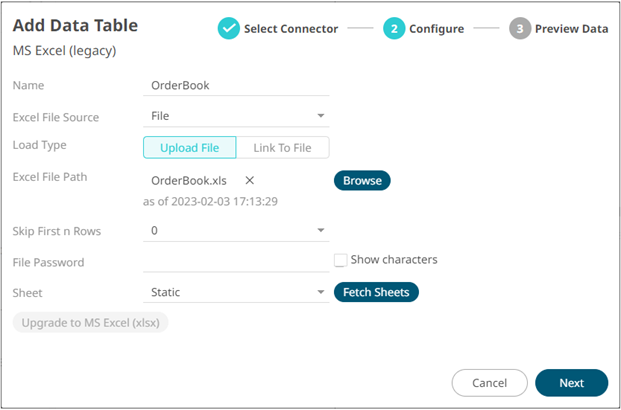621x410 pixels.
Task: Select the Upload File load type
Action: (190, 148)
